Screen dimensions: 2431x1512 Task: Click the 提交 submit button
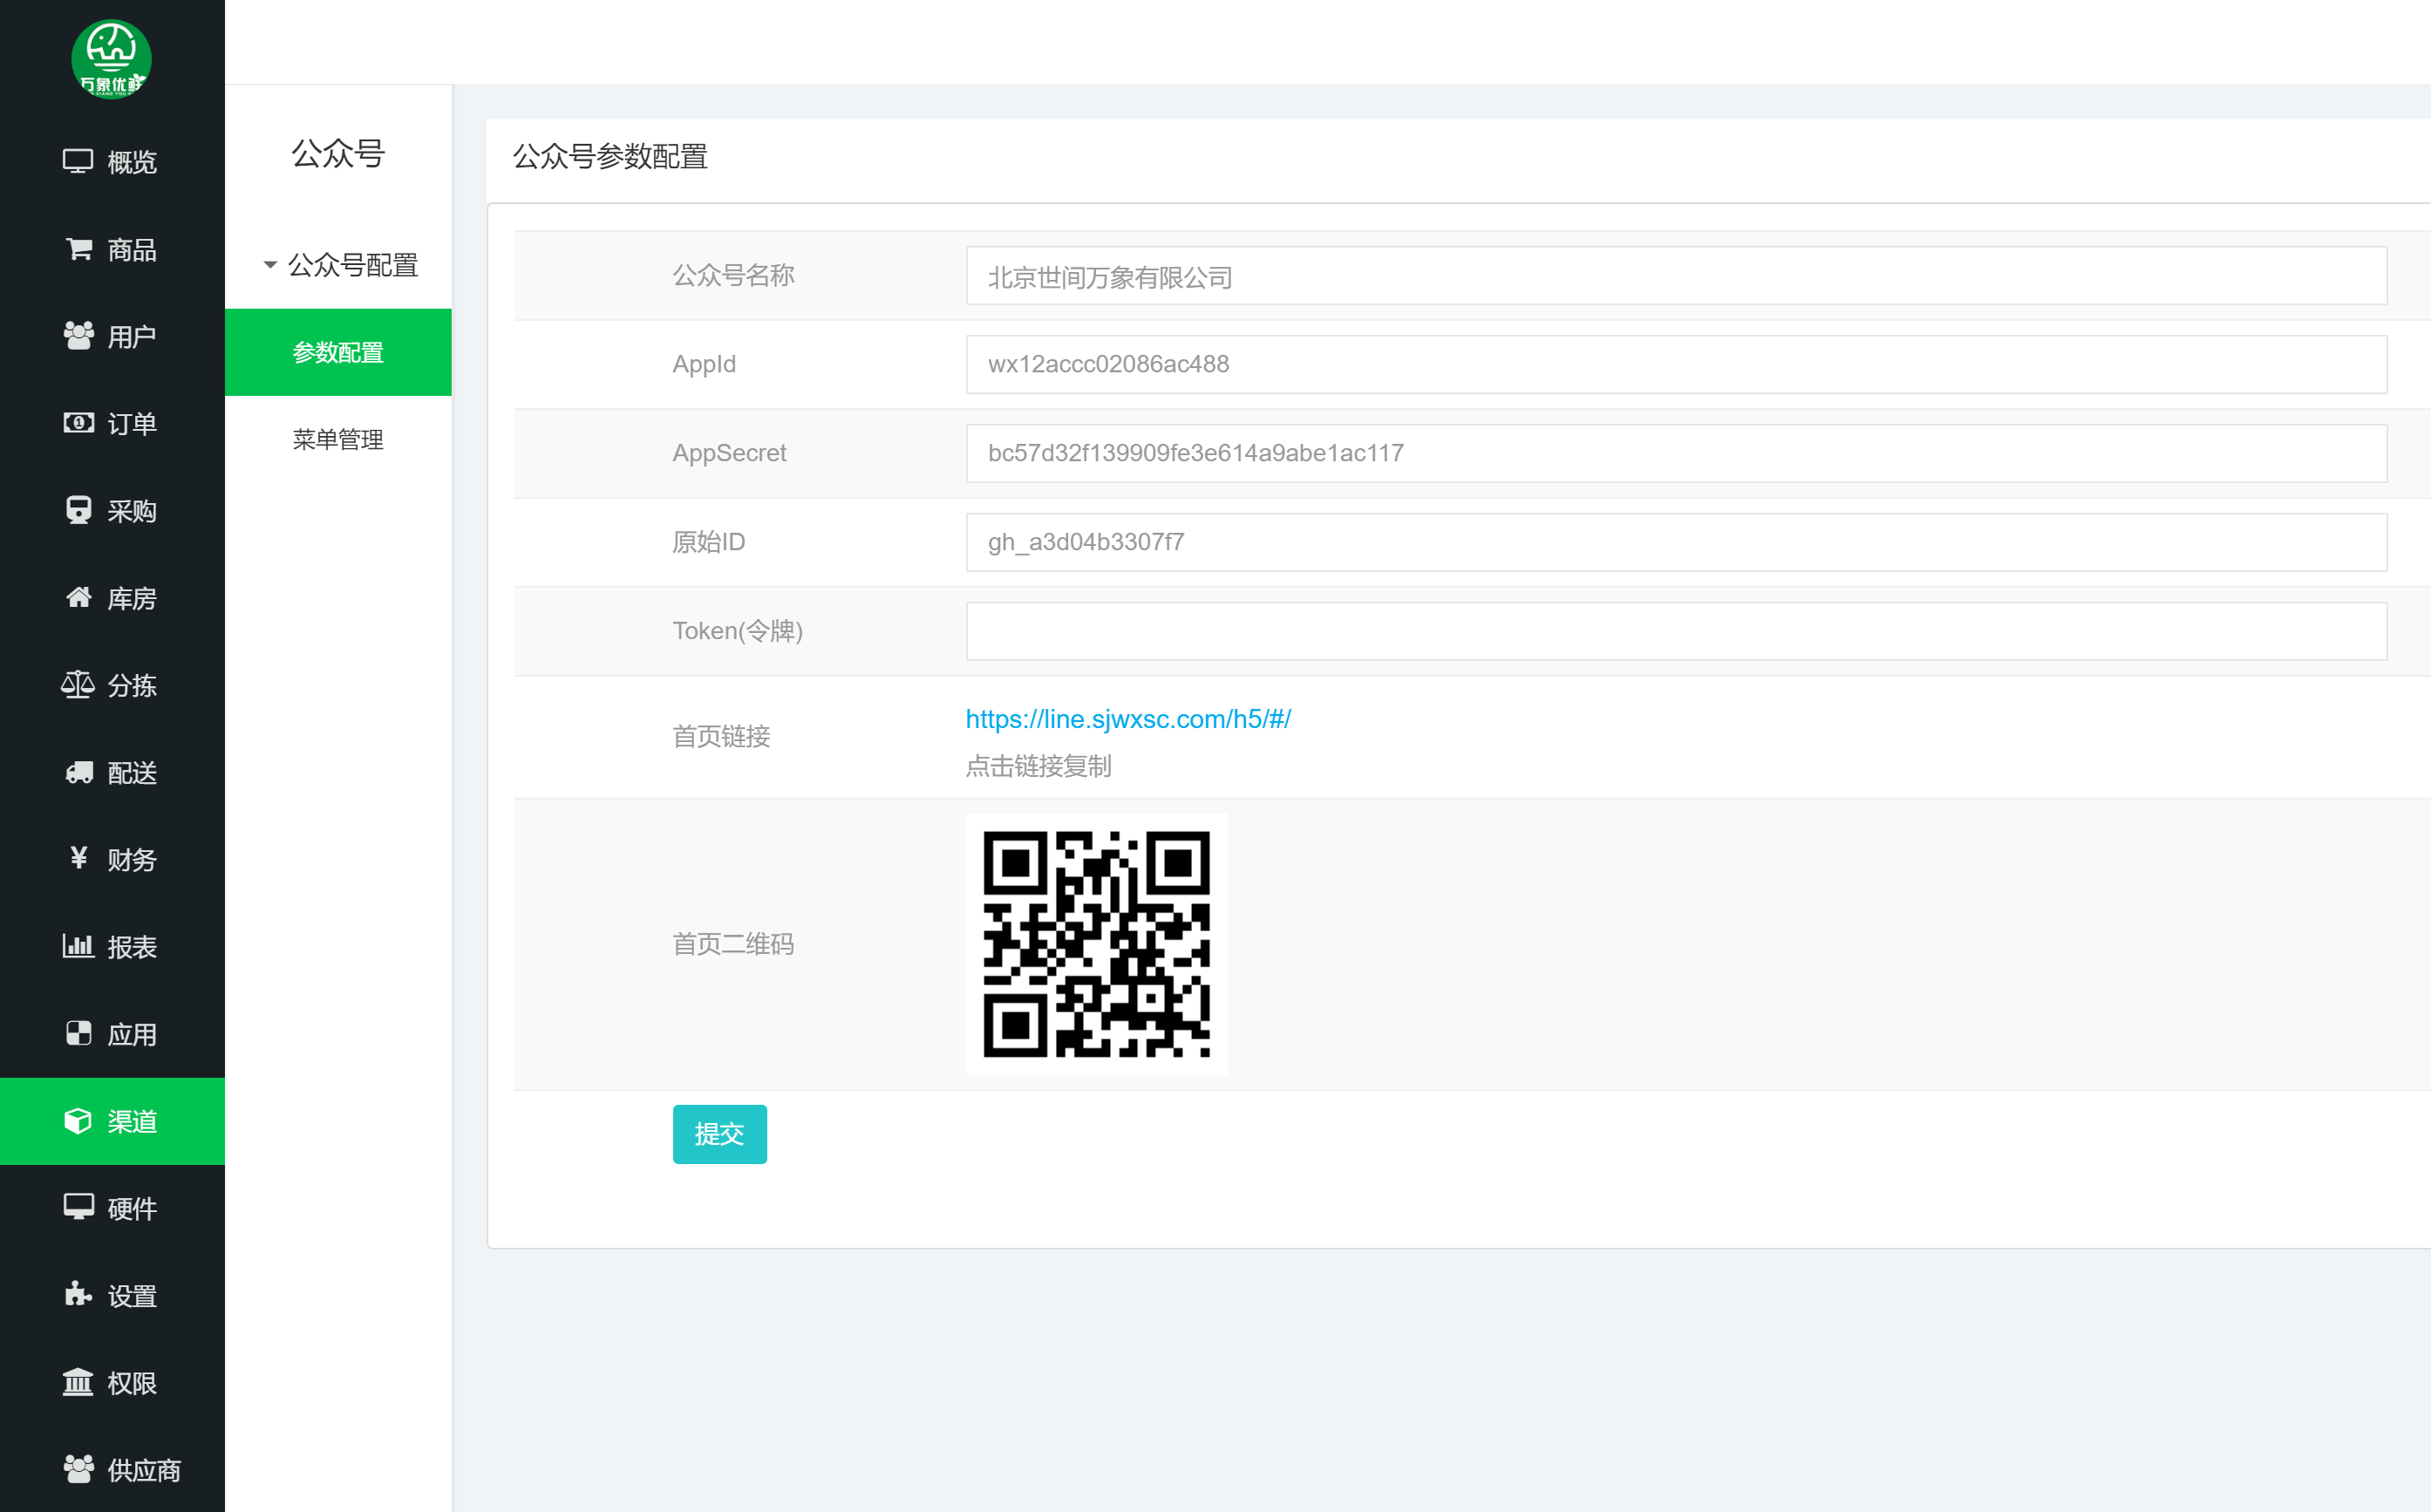[719, 1134]
